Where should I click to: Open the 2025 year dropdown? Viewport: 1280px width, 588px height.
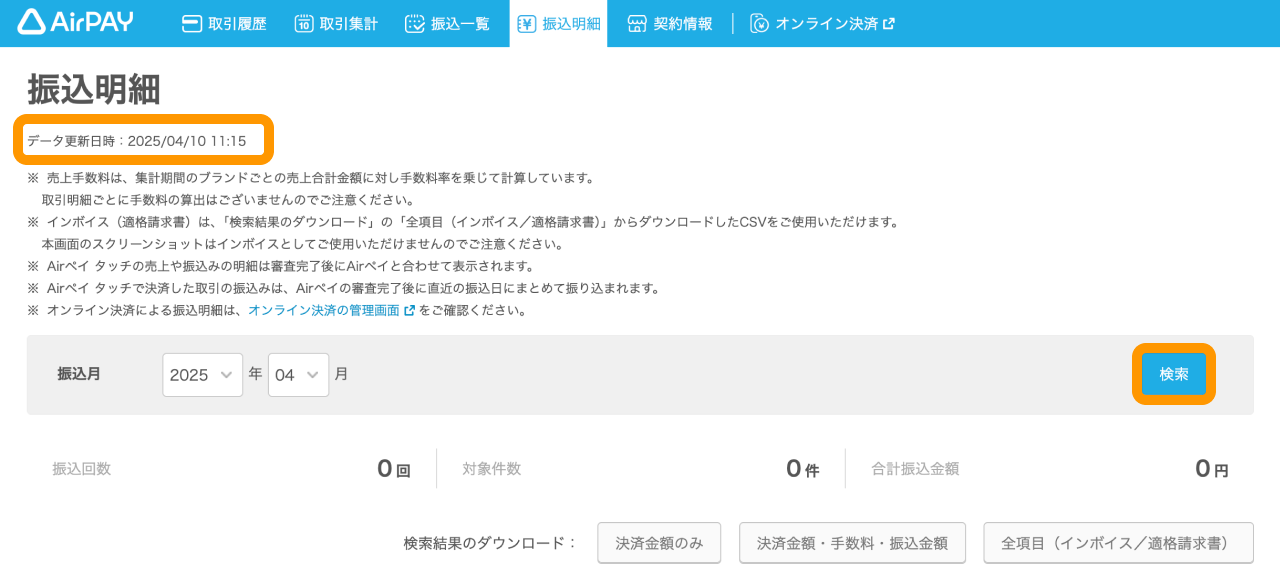[202, 375]
